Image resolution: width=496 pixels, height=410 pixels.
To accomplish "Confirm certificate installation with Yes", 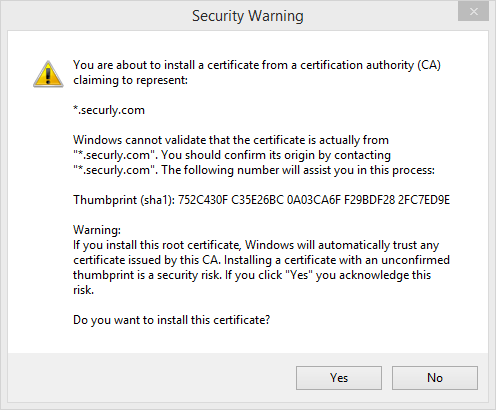I will click(339, 378).
